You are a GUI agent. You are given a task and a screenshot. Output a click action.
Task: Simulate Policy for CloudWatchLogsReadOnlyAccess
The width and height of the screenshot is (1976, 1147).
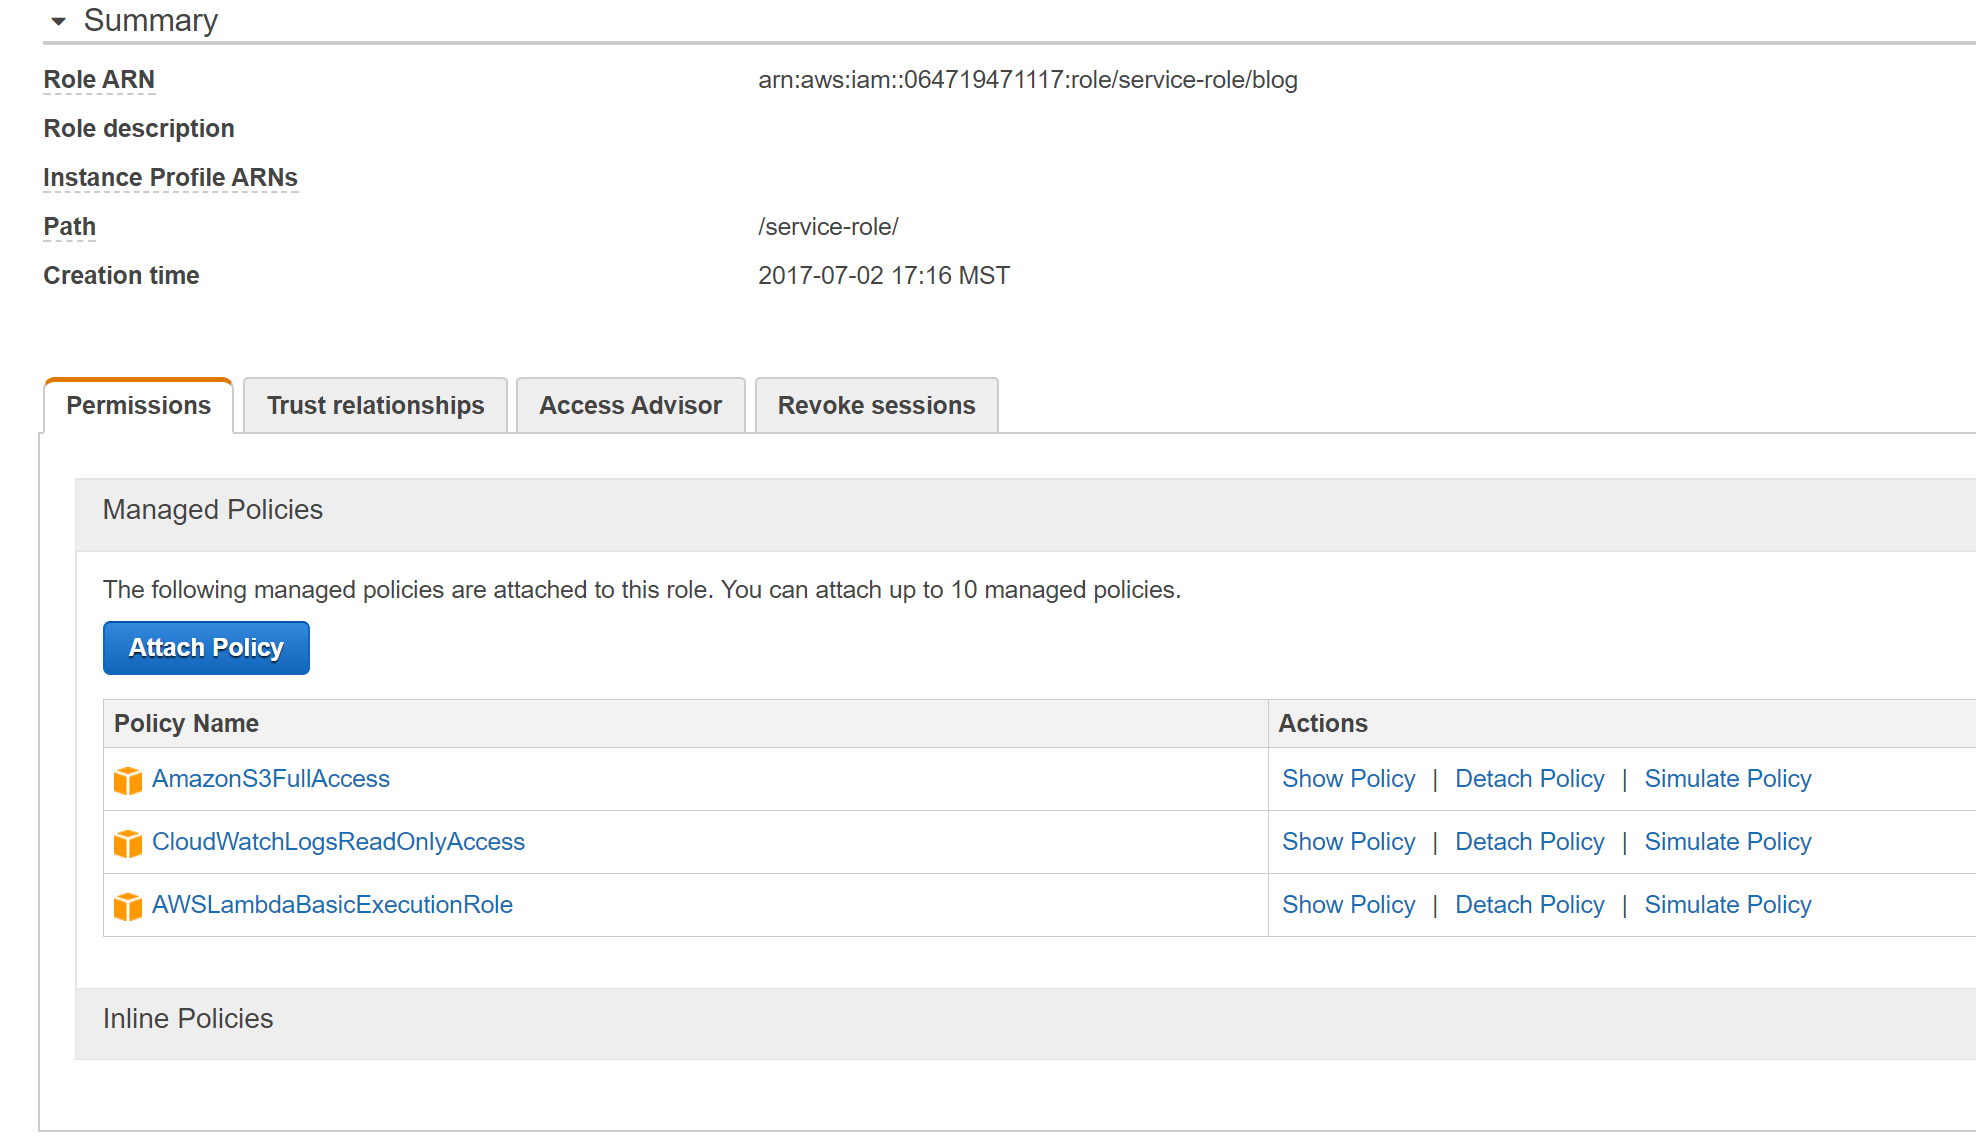coord(1727,842)
